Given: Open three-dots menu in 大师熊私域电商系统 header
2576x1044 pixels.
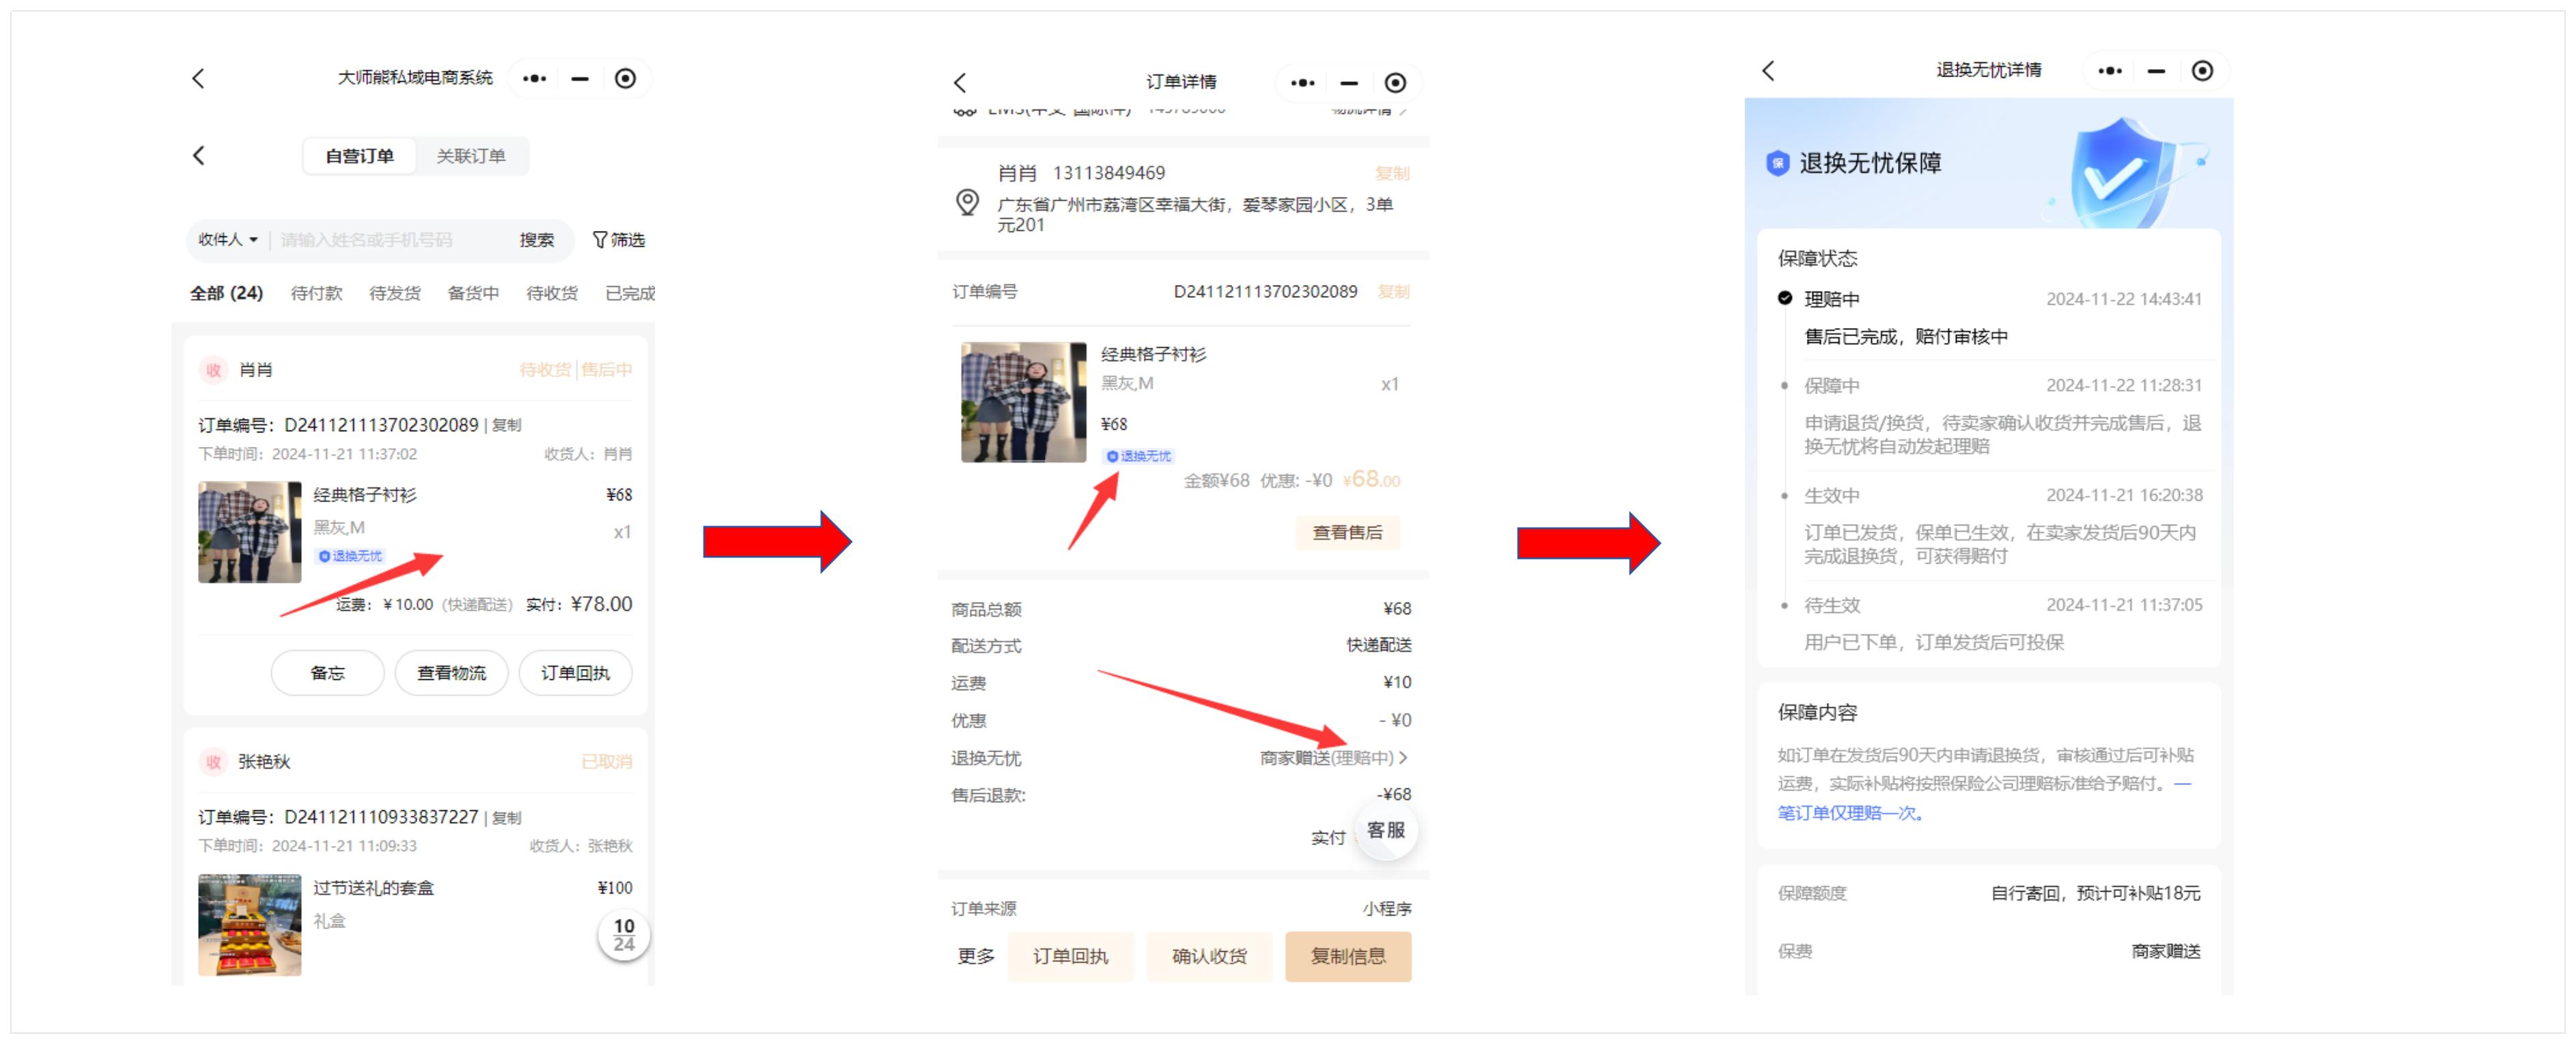Looking at the screenshot, I should click(x=534, y=79).
